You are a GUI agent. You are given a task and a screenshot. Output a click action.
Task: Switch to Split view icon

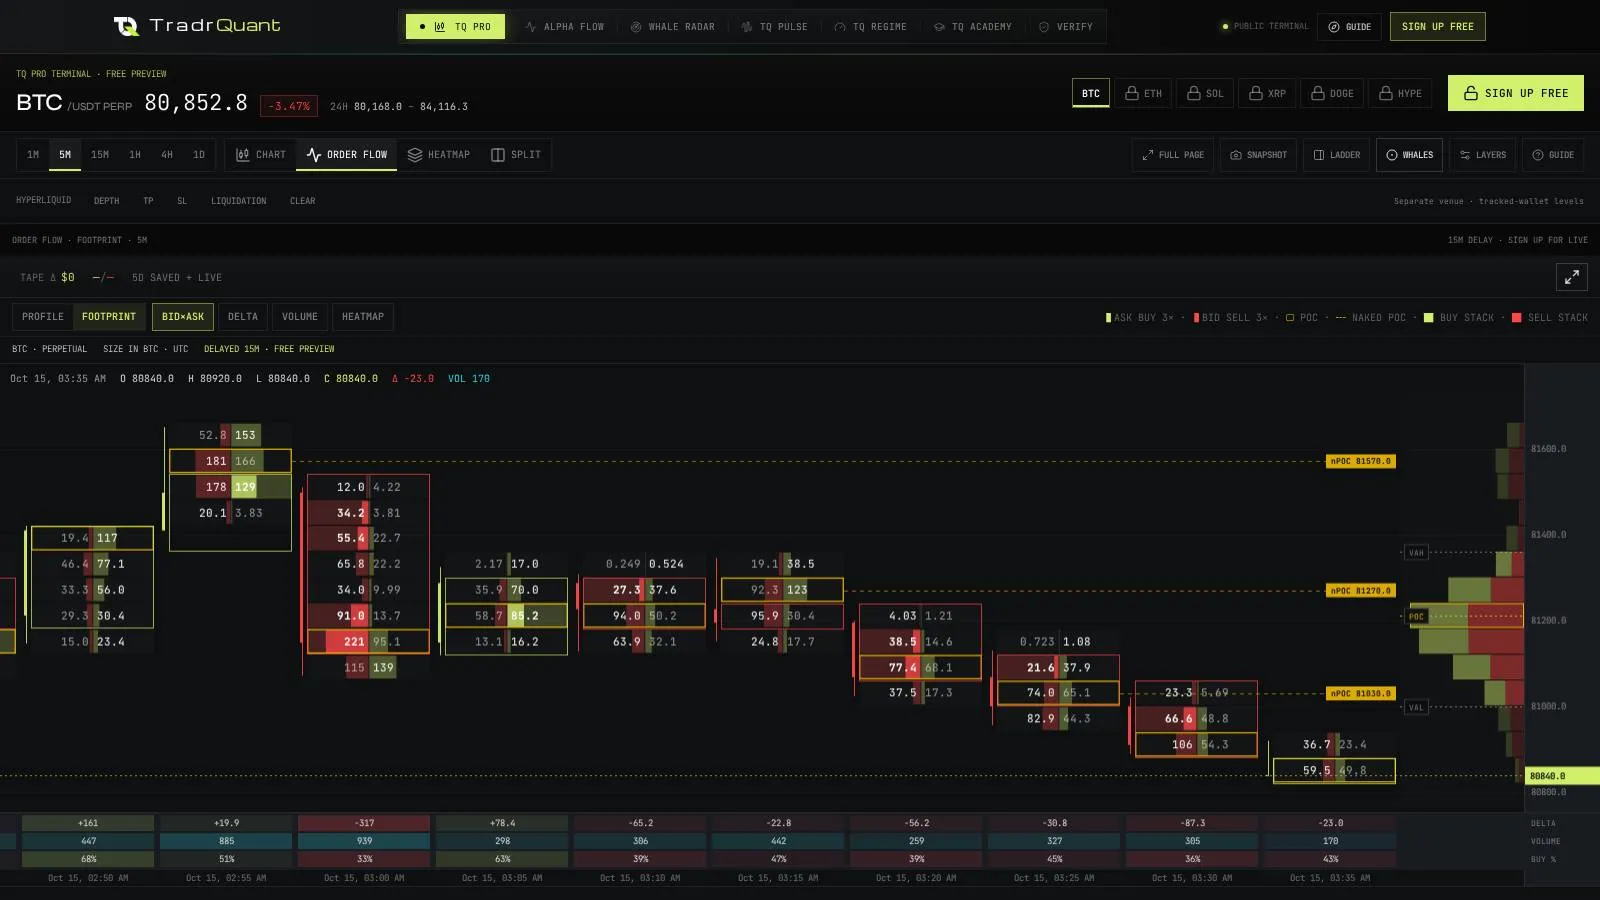click(498, 155)
